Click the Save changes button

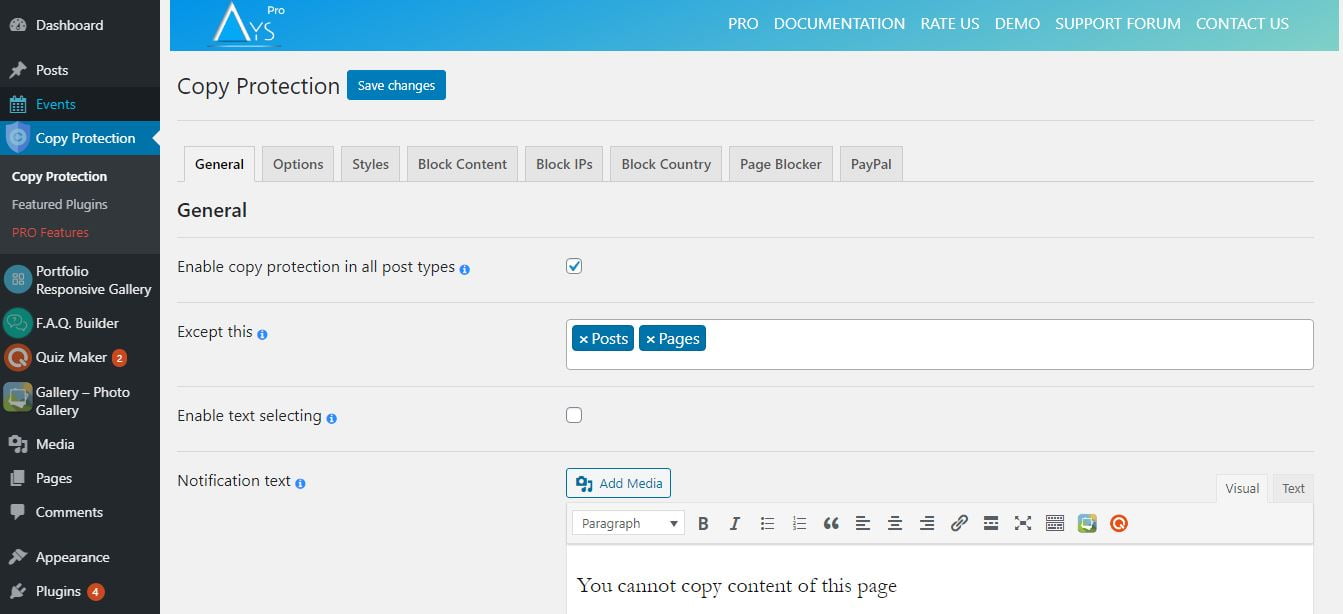coord(396,85)
